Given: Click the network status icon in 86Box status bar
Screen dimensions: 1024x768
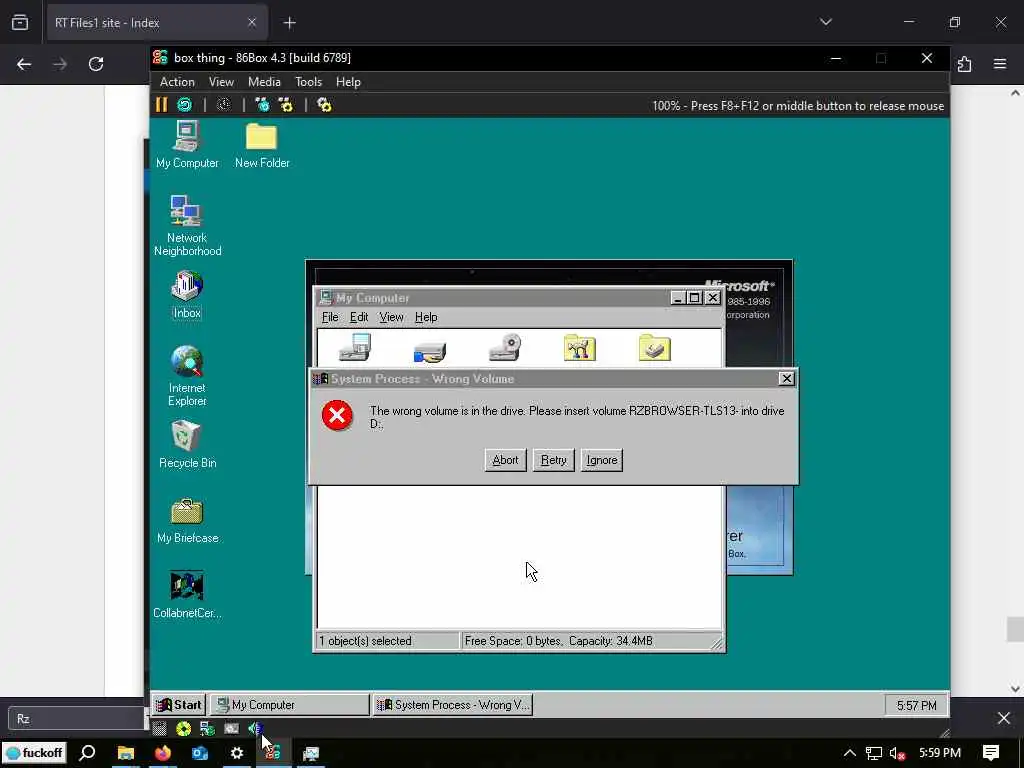Looking at the screenshot, I should click(208, 728).
